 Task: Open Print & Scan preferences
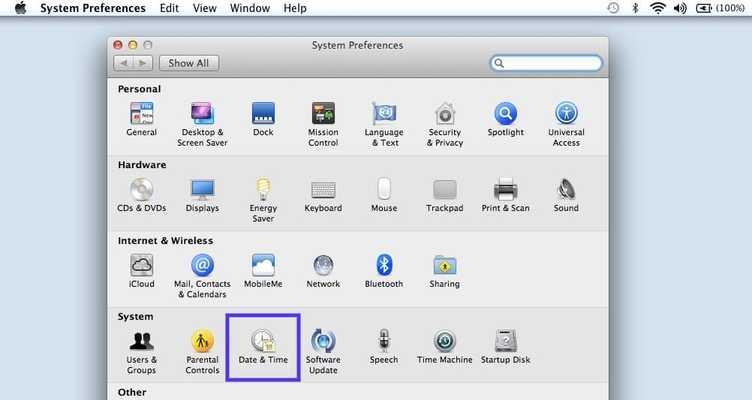(505, 195)
